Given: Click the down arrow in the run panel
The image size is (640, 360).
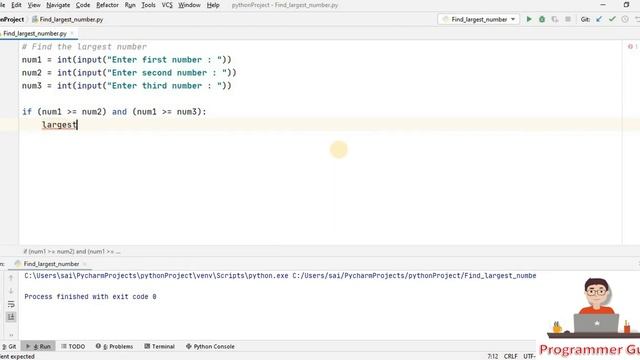Looking at the screenshot, I should click(11, 291).
